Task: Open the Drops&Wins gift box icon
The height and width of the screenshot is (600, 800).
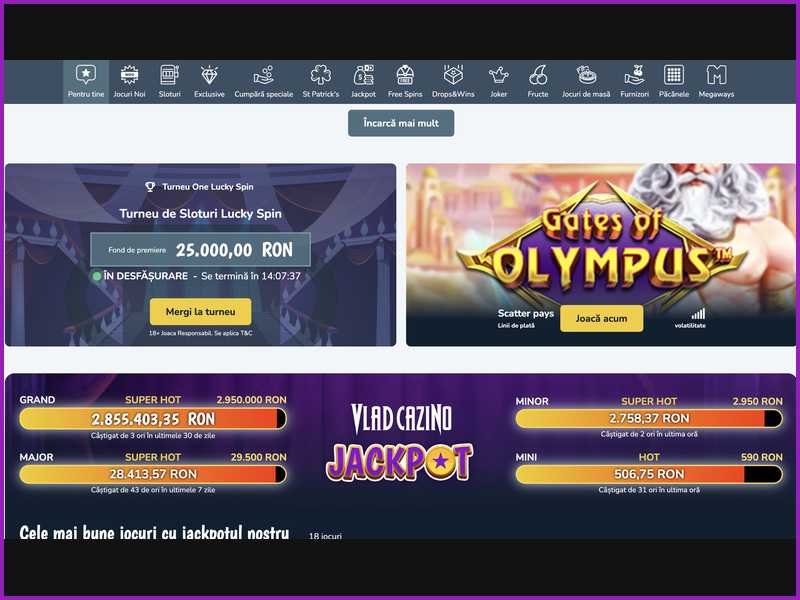Action: click(x=452, y=75)
